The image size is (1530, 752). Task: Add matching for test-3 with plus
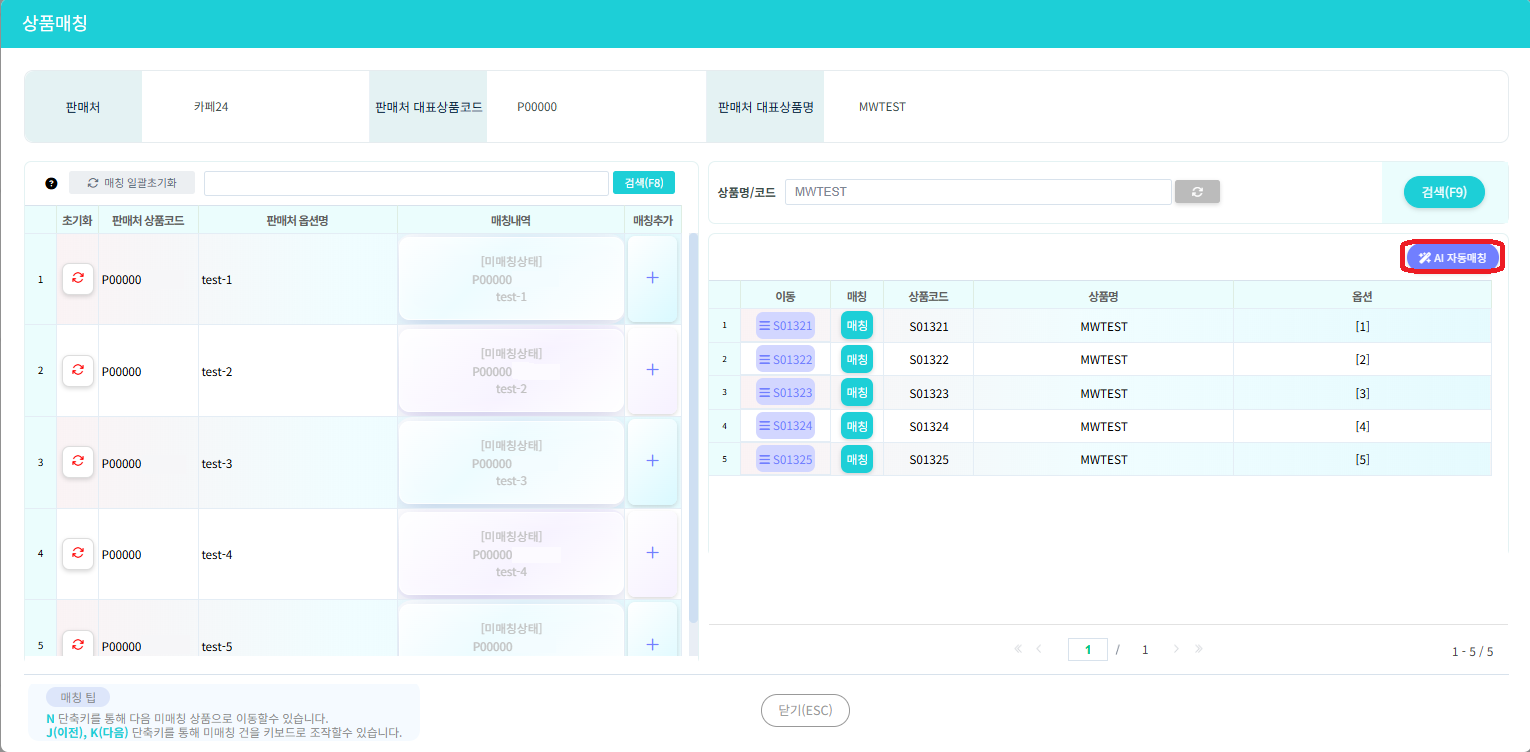[x=653, y=462]
